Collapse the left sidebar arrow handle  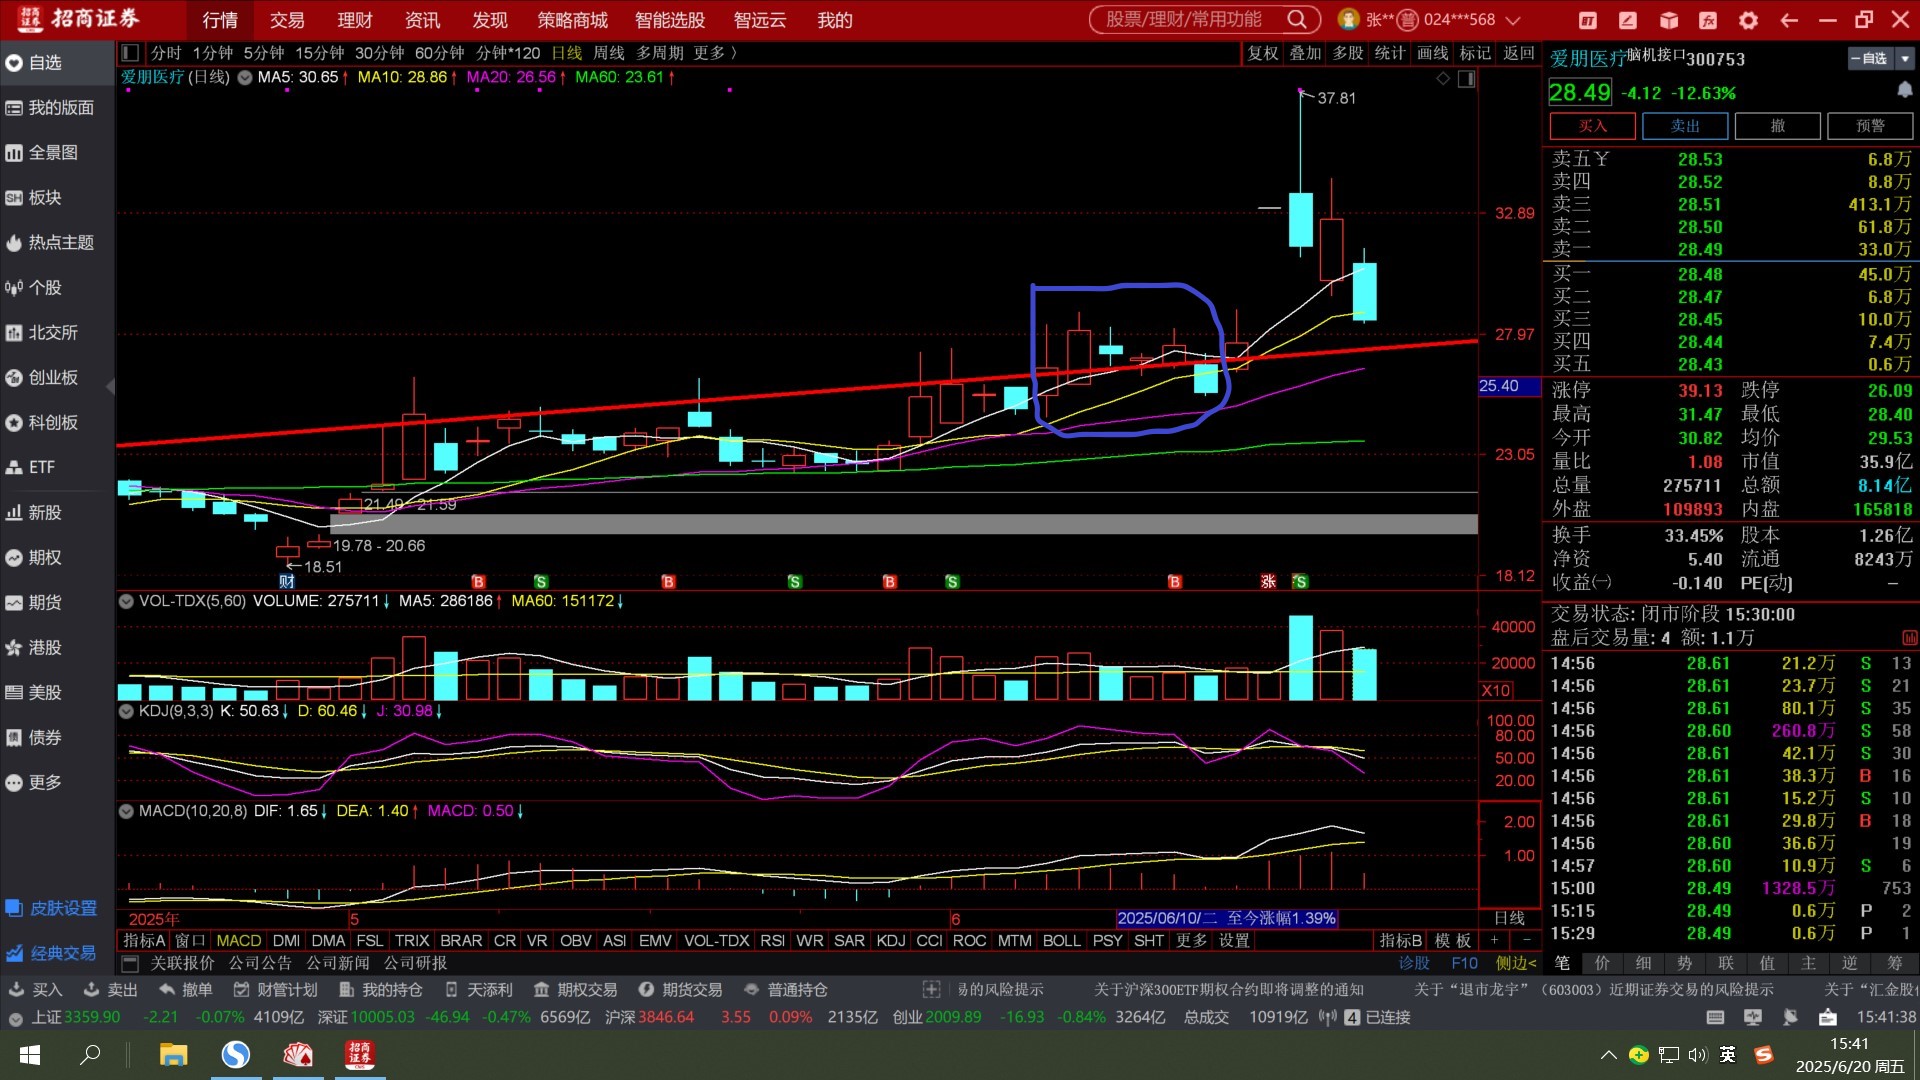pyautogui.click(x=110, y=386)
